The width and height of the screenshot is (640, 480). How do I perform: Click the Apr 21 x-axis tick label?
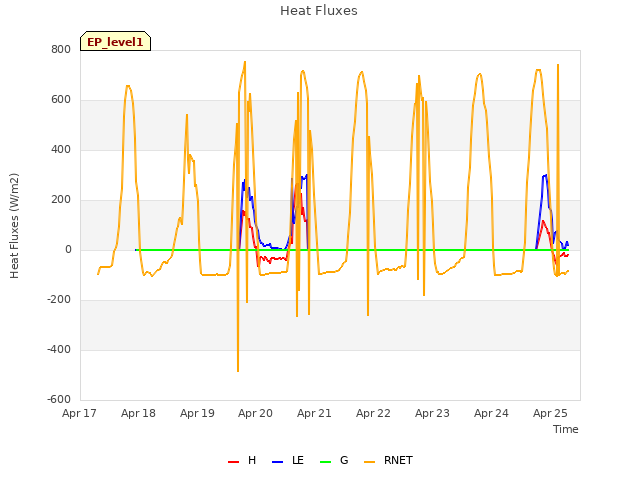(x=314, y=413)
